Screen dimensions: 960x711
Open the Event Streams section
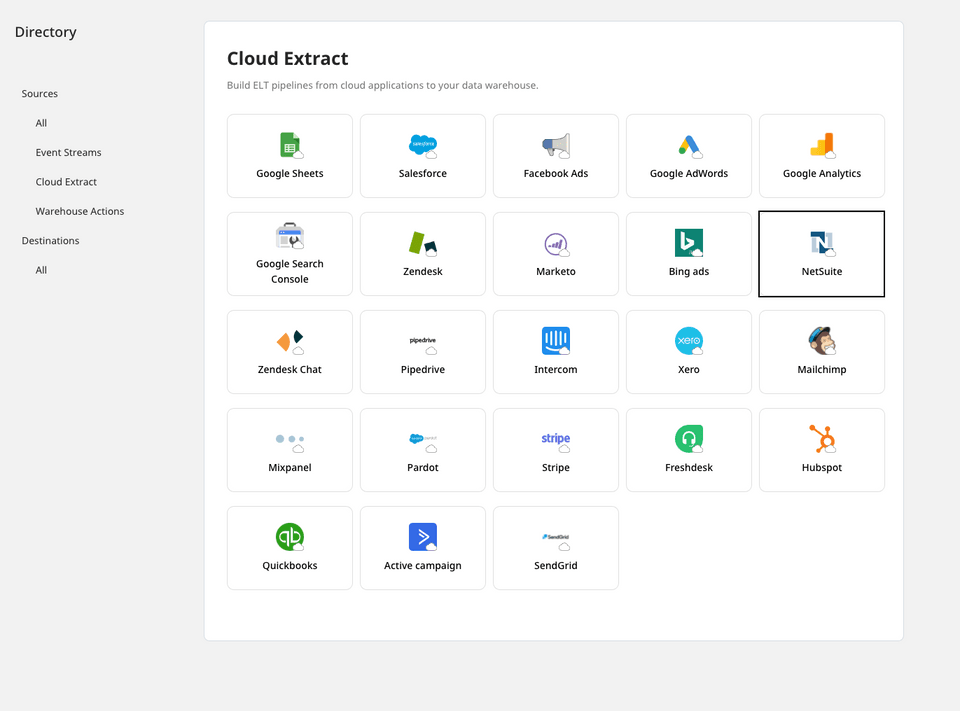click(68, 152)
